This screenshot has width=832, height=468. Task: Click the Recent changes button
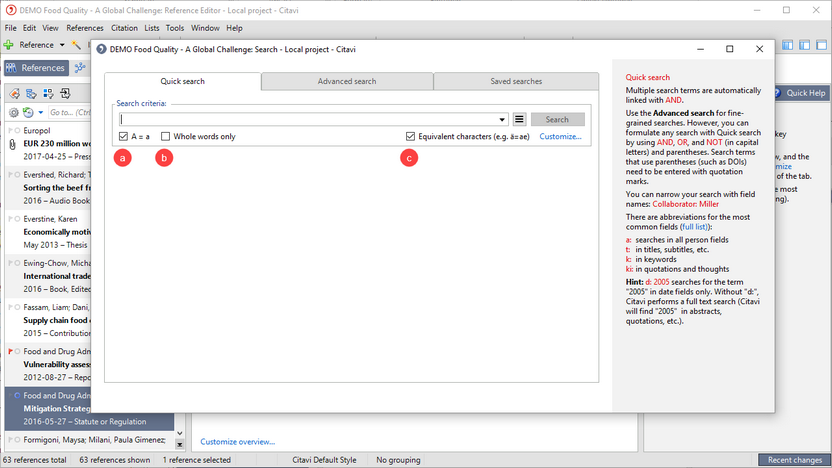click(794, 460)
